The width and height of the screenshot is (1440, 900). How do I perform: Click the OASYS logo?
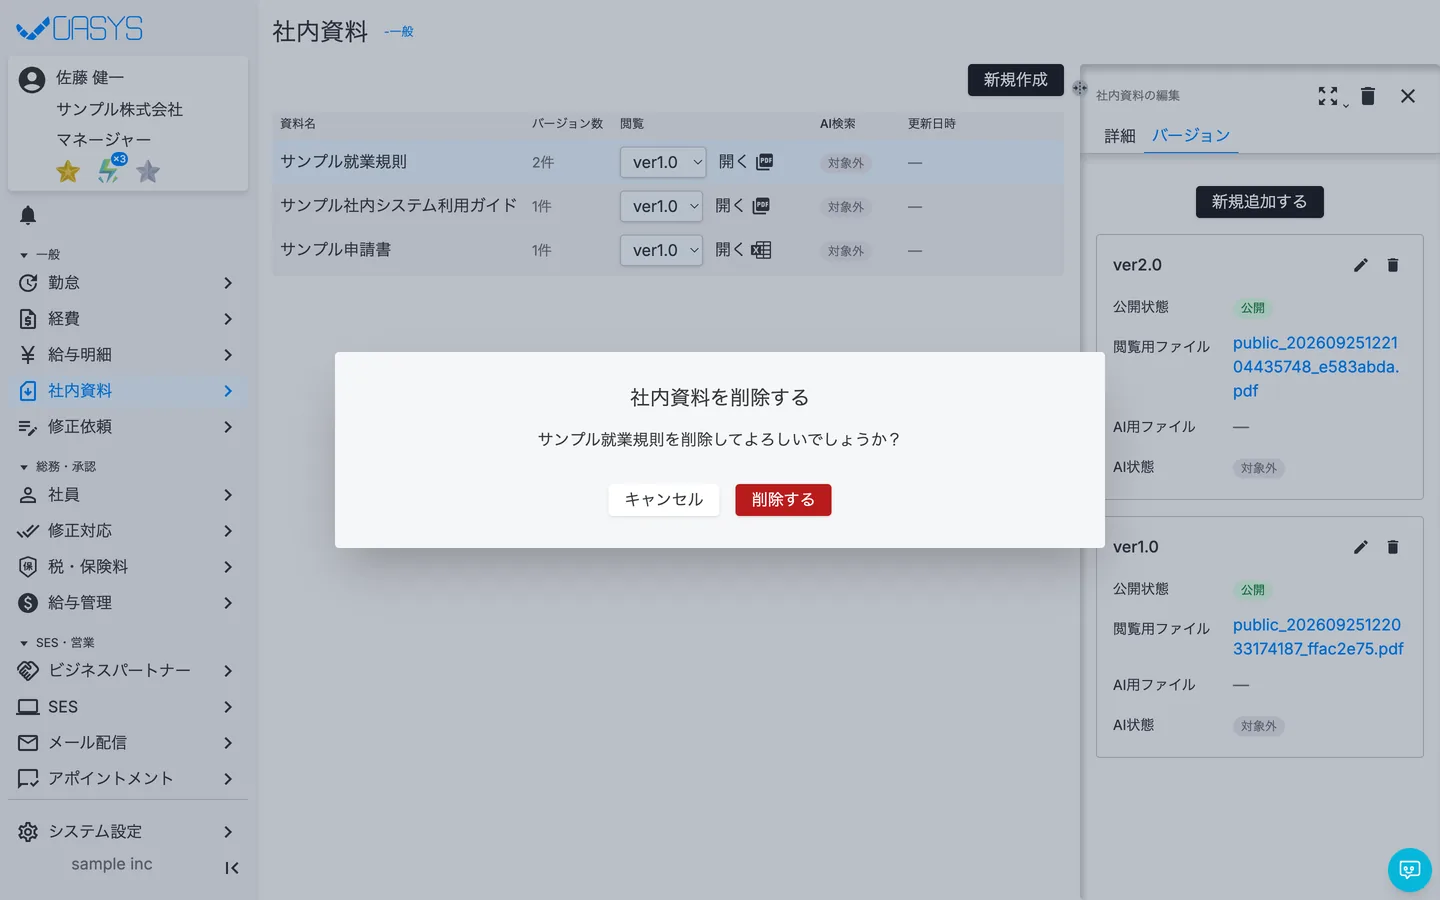pos(80,28)
